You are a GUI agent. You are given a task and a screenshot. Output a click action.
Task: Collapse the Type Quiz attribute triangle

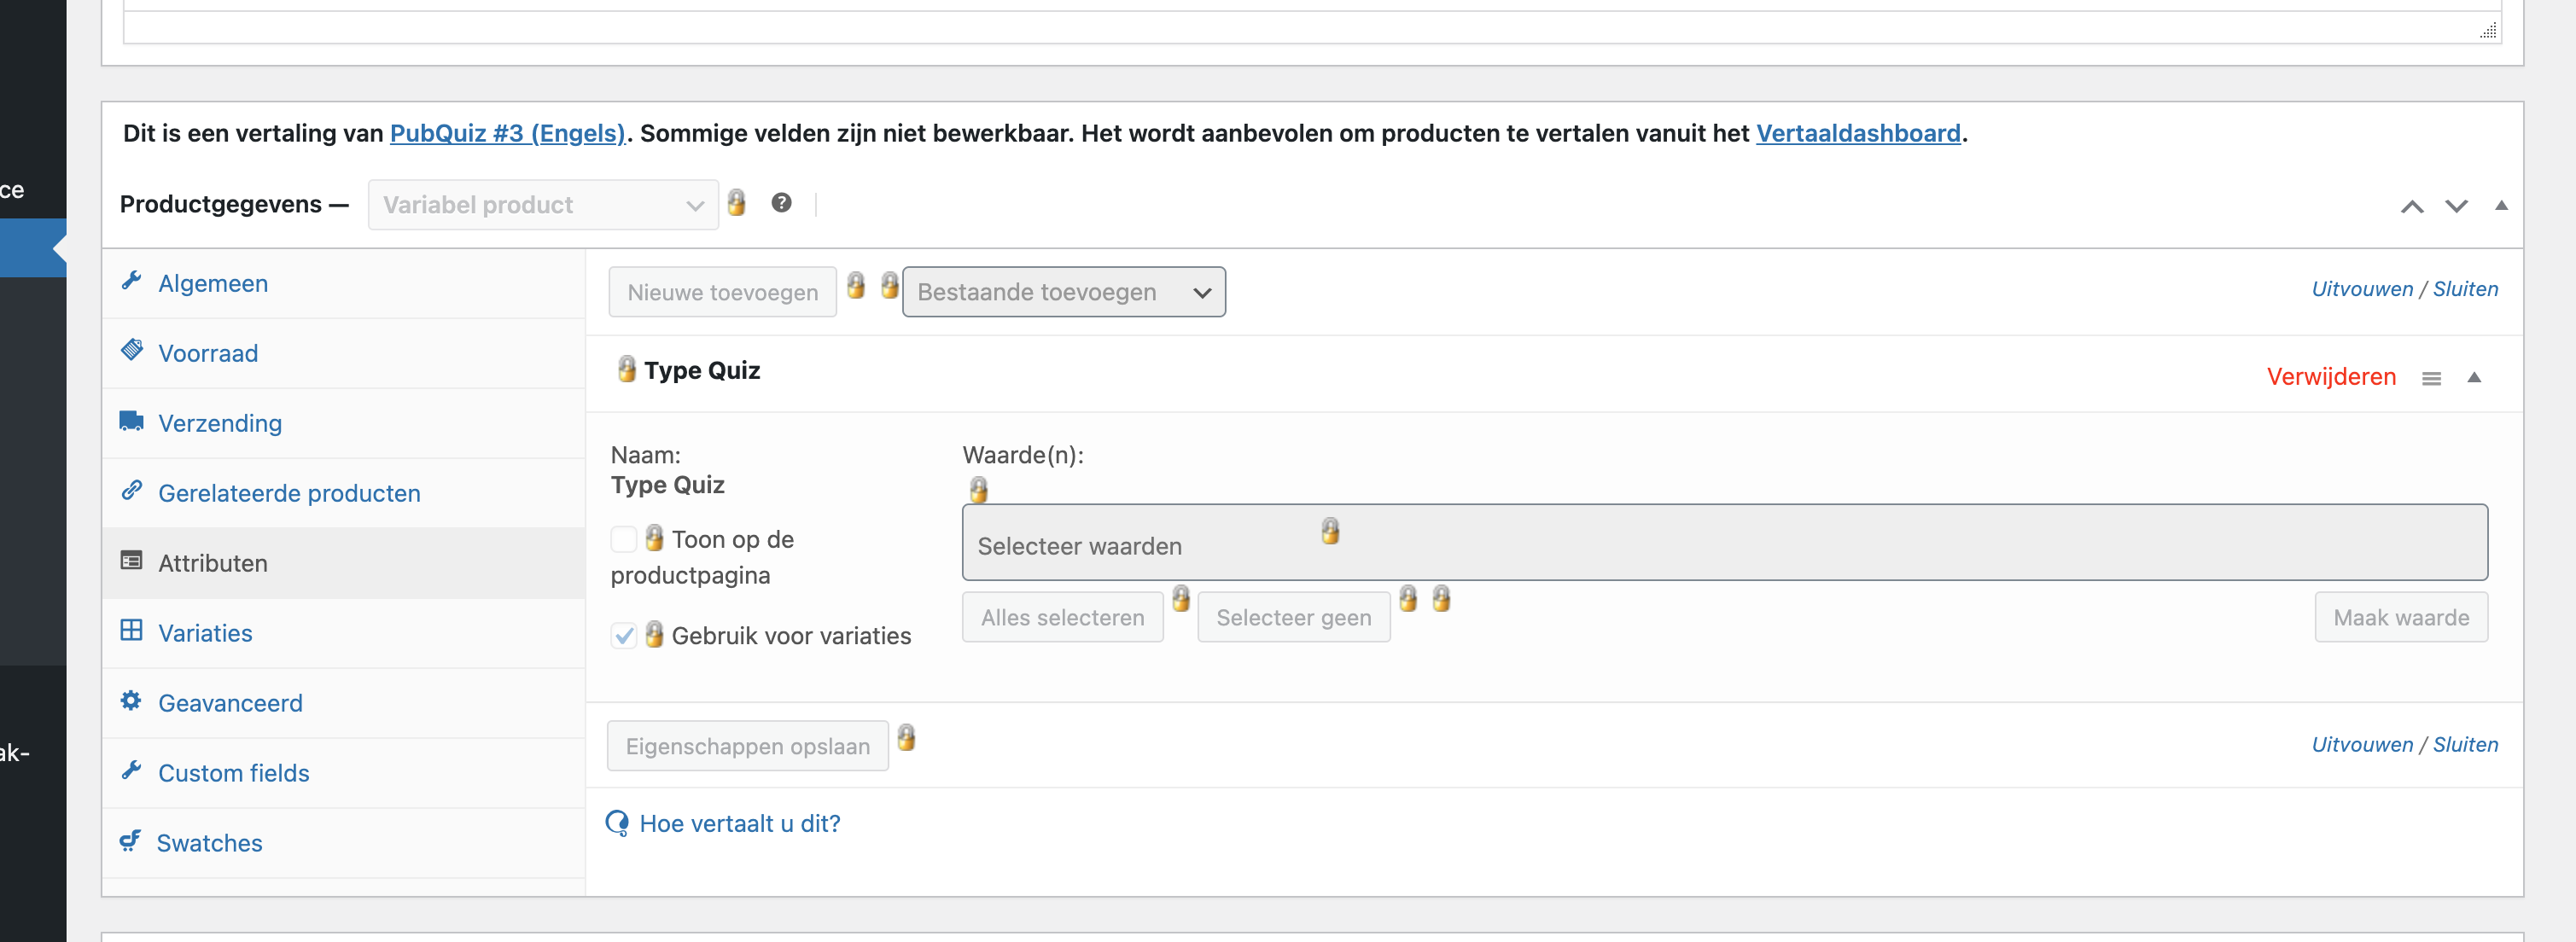[2474, 377]
